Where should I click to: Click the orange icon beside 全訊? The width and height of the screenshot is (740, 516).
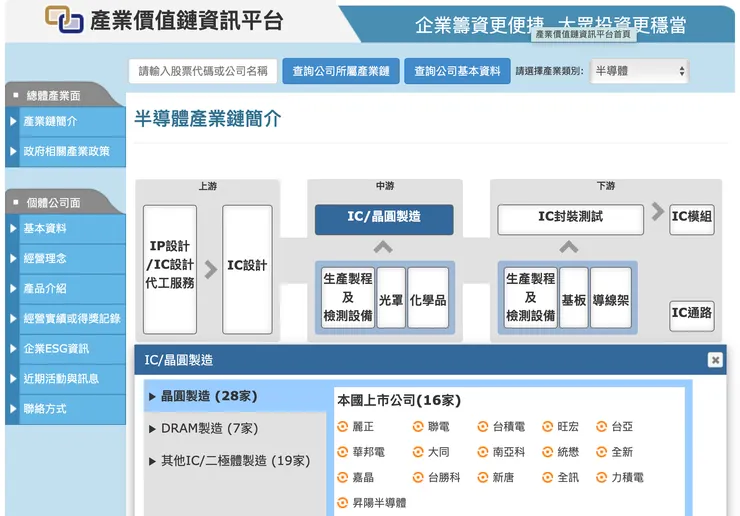(x=547, y=478)
